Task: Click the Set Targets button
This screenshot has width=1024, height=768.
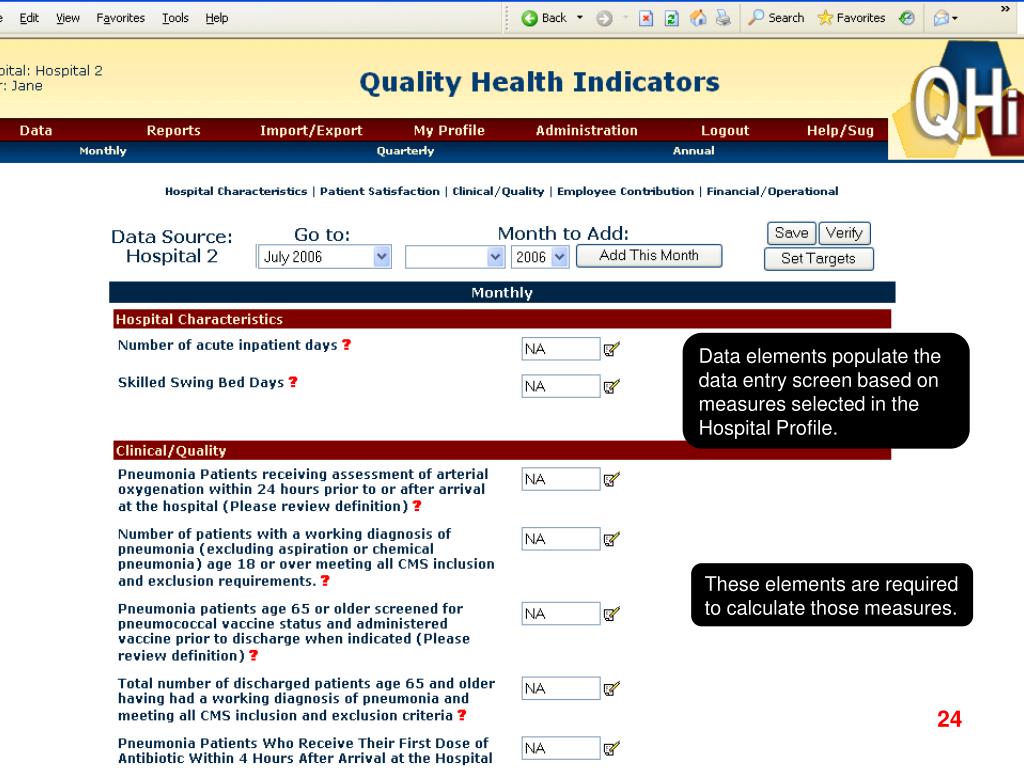Action: (x=818, y=259)
